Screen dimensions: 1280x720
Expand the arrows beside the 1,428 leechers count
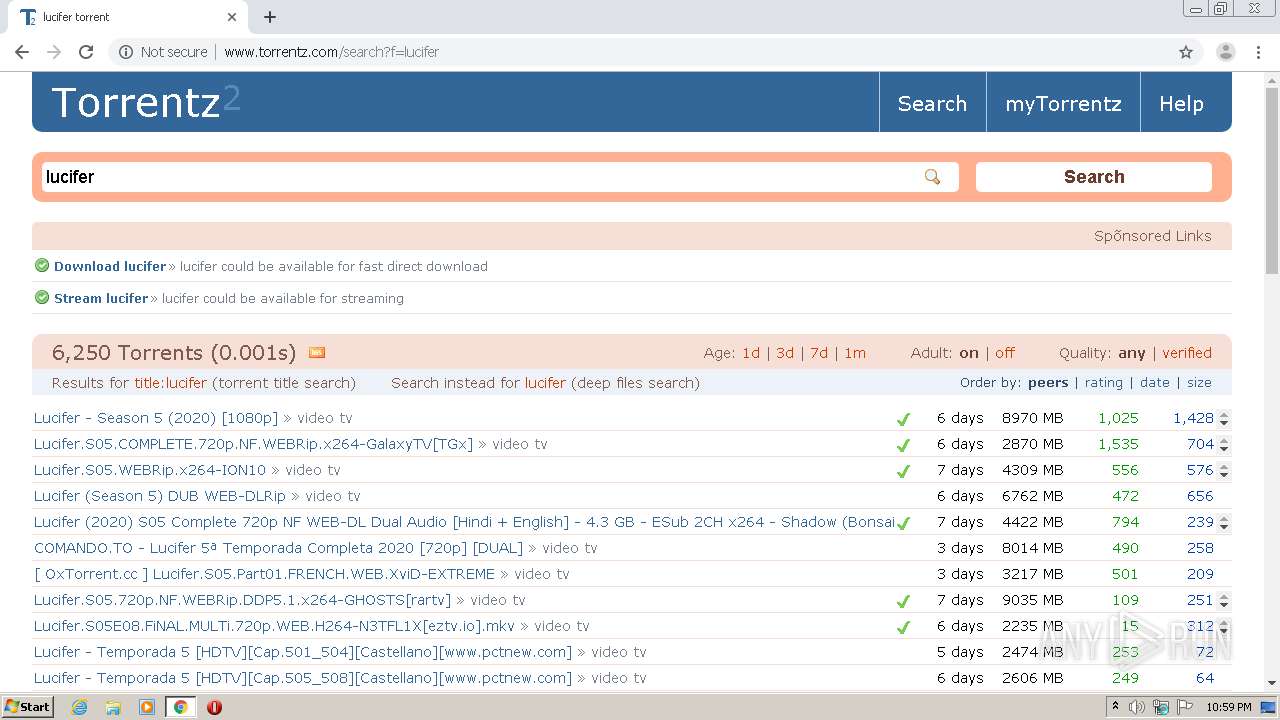pyautogui.click(x=1224, y=419)
